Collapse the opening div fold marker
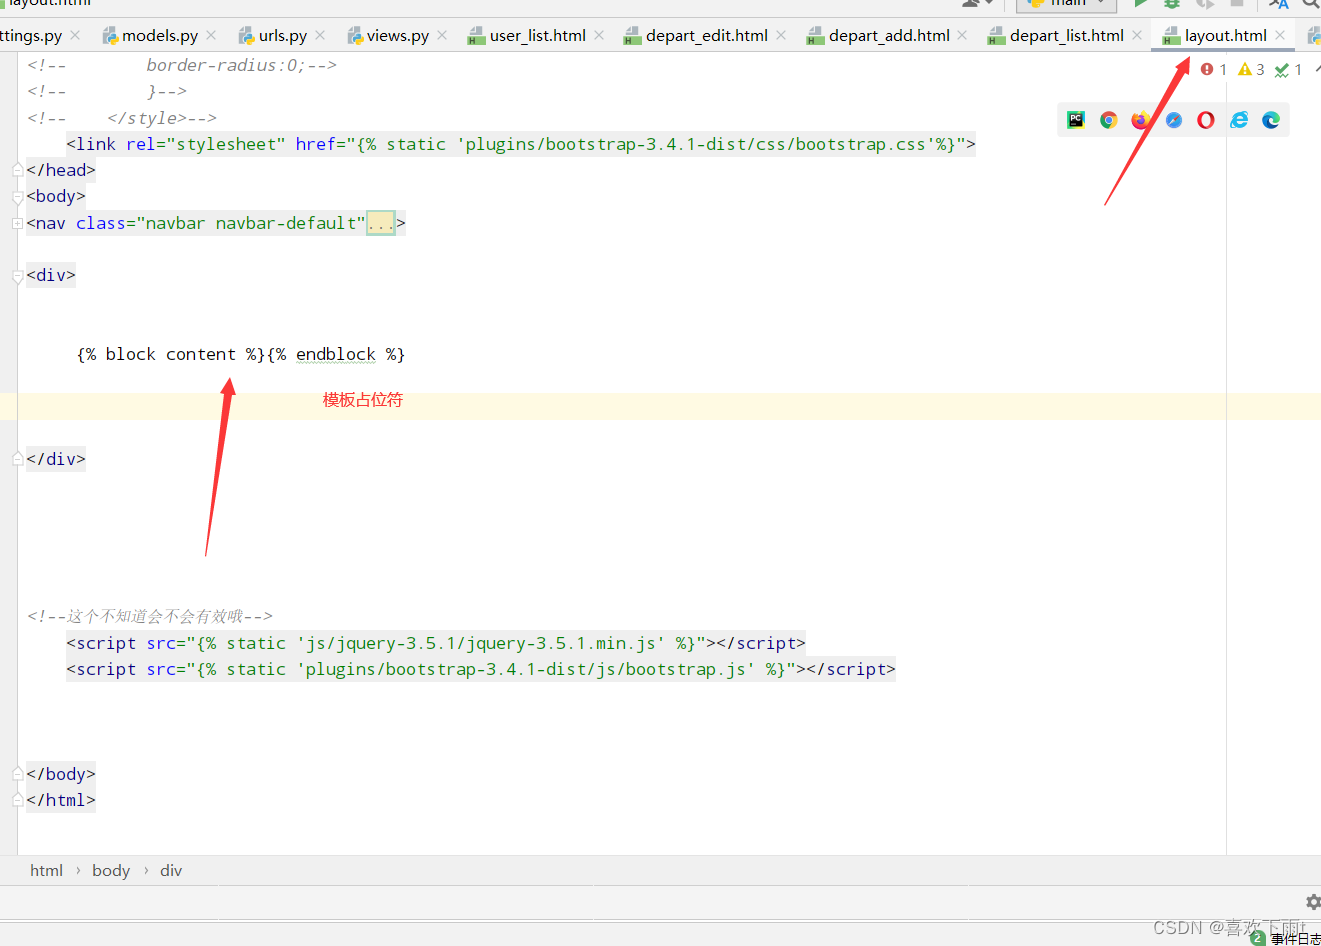 click(17, 276)
